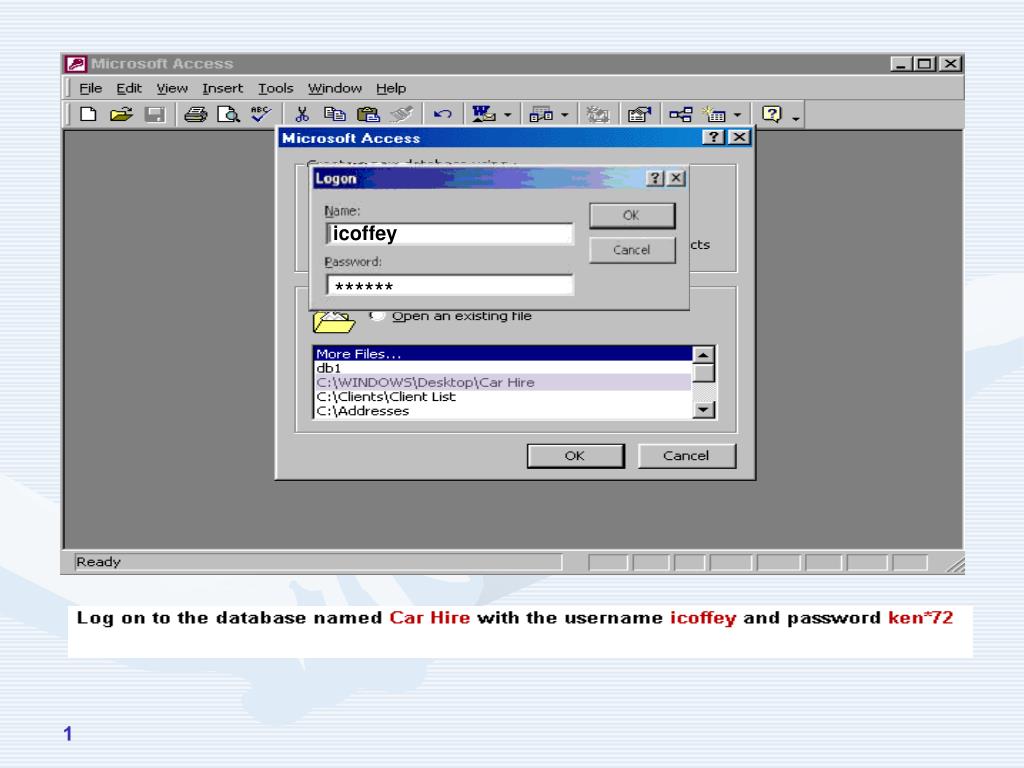Click the Format Painter brush icon
Image resolution: width=1024 pixels, height=768 pixels.
point(402,115)
